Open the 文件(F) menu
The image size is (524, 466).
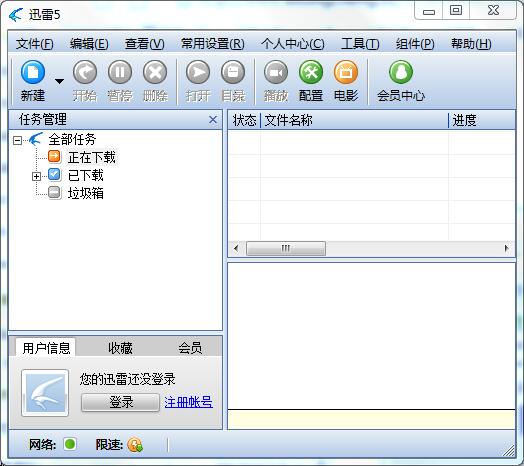pos(34,44)
